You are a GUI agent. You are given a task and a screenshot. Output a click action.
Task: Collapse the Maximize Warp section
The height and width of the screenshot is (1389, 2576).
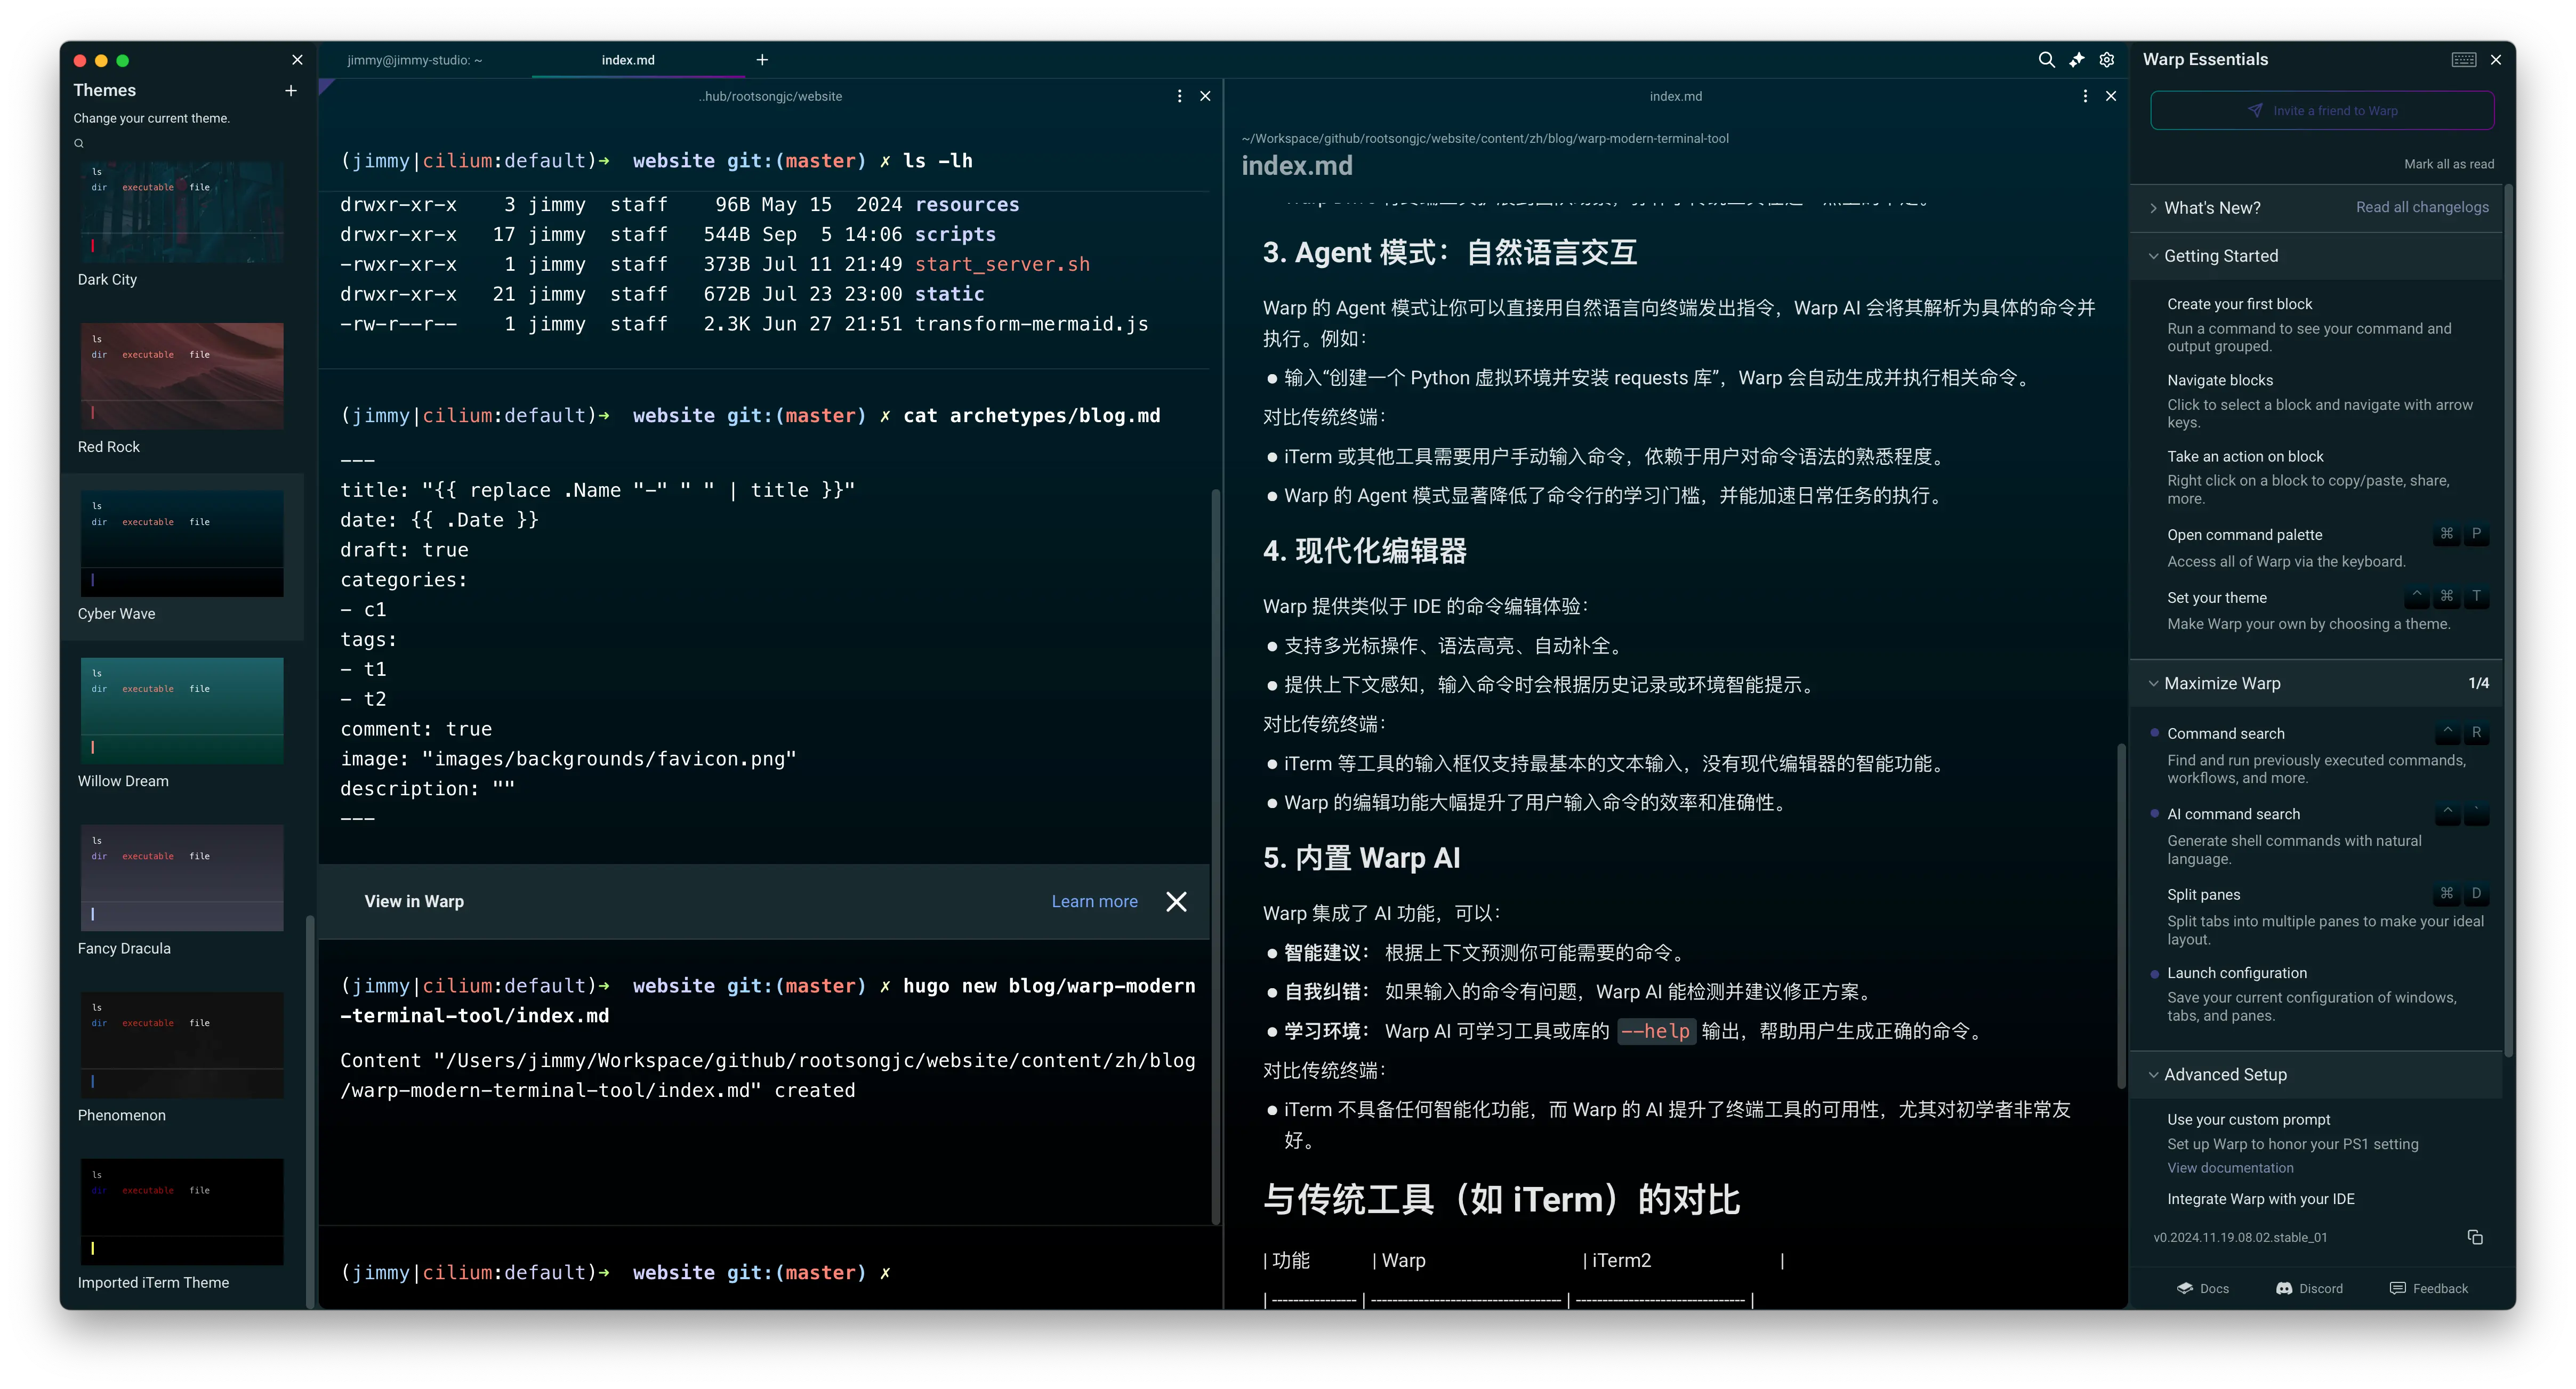click(x=2316, y=683)
